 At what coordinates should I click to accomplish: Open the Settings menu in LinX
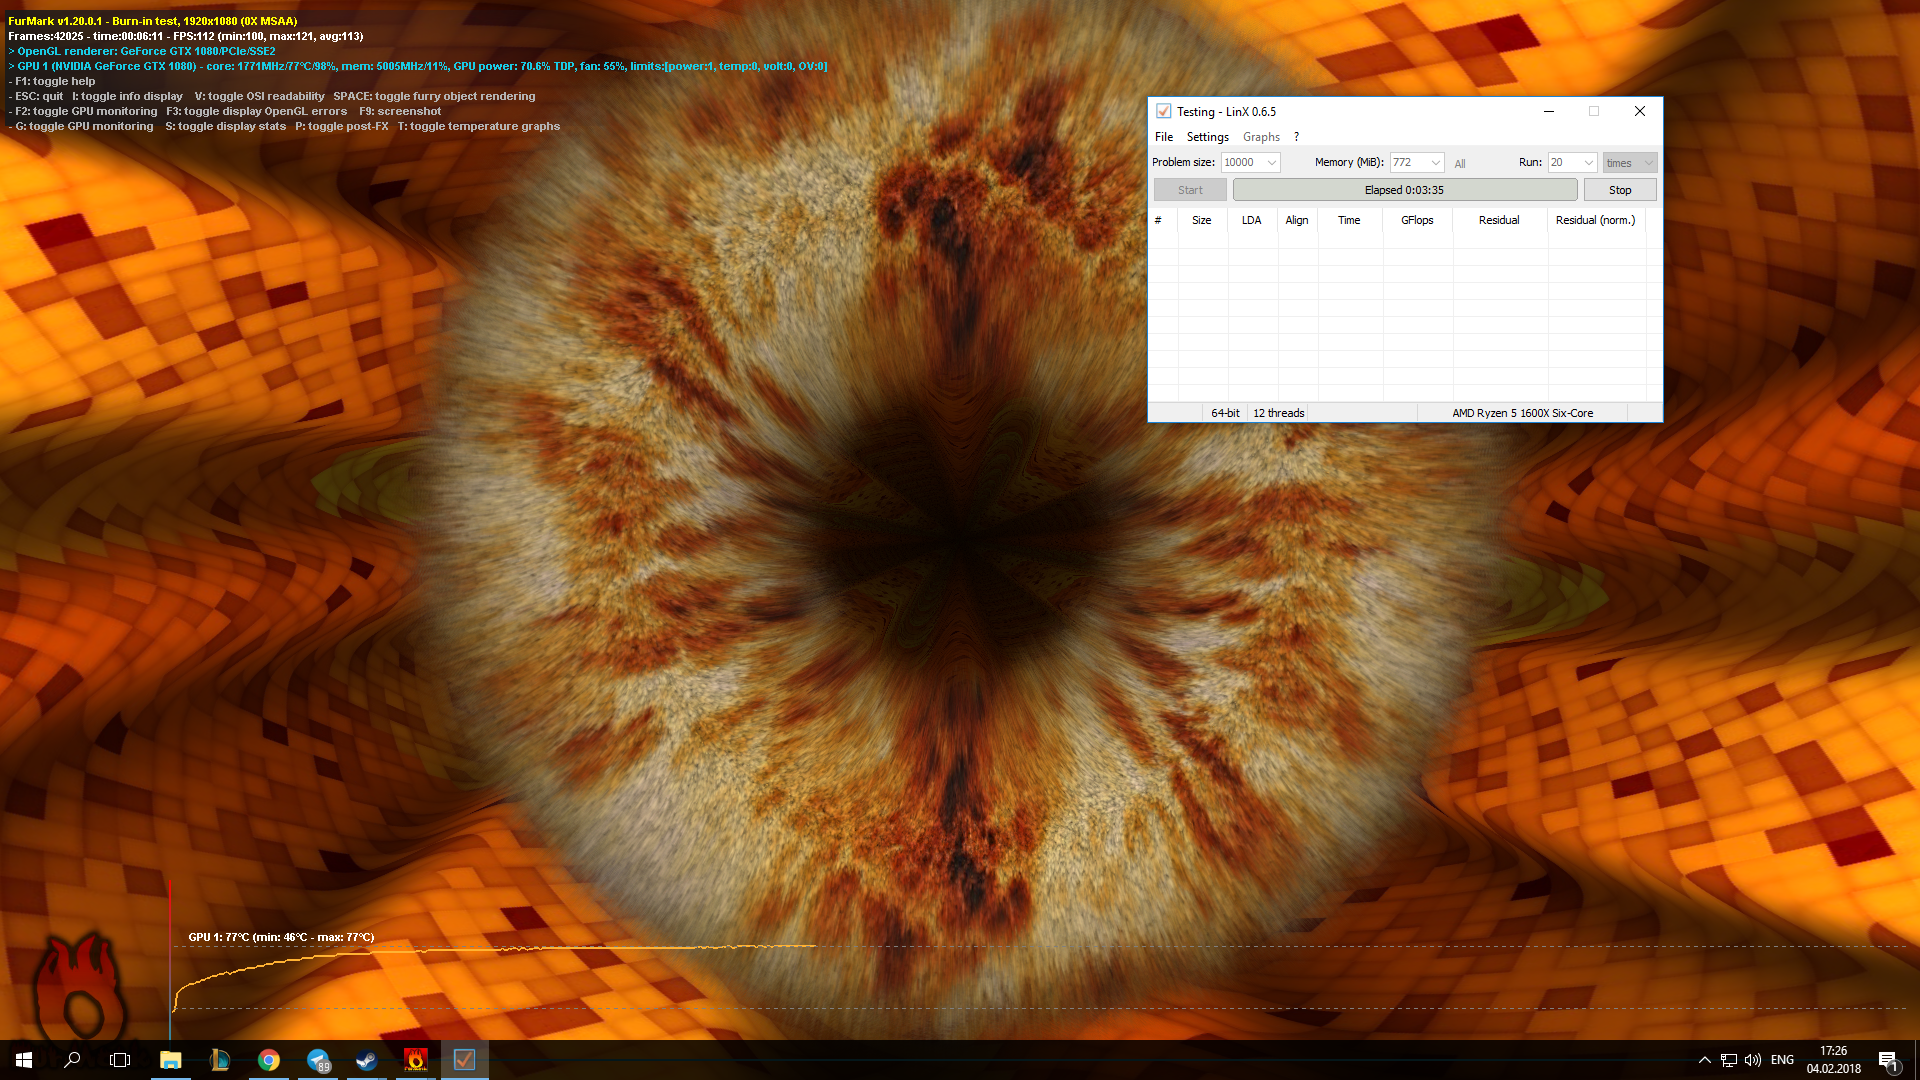pyautogui.click(x=1207, y=137)
